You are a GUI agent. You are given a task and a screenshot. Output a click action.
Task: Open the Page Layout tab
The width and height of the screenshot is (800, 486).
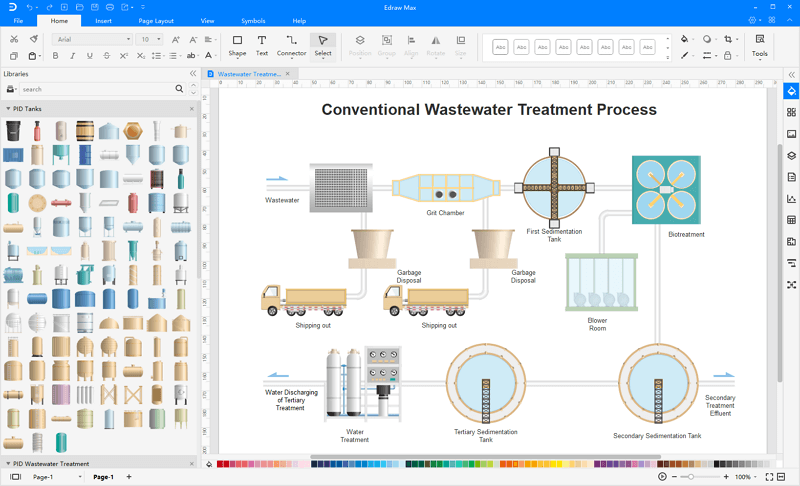[156, 20]
